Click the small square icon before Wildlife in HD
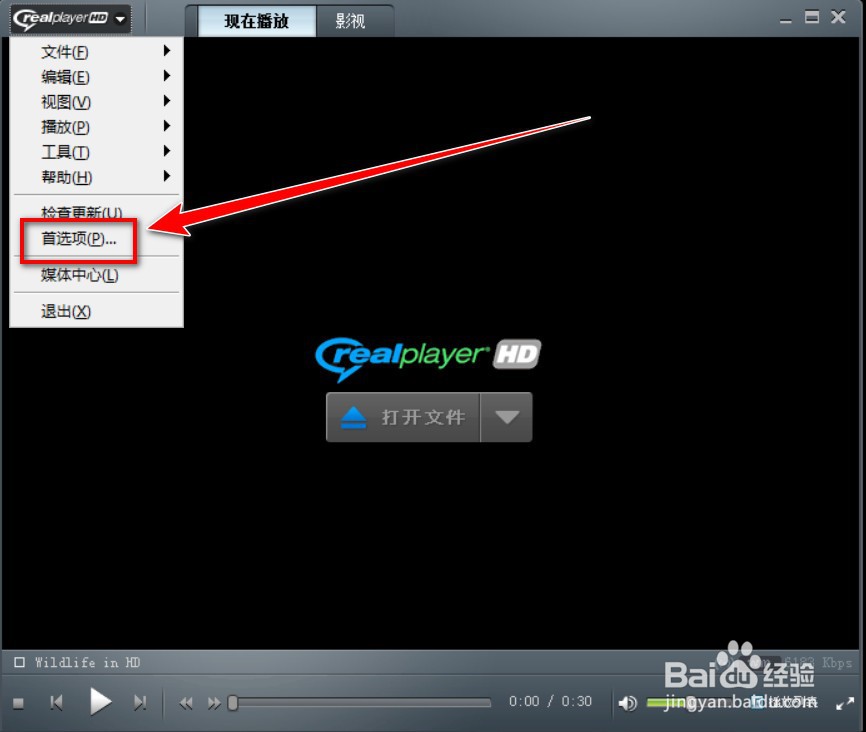This screenshot has height=732, width=866. point(20,662)
